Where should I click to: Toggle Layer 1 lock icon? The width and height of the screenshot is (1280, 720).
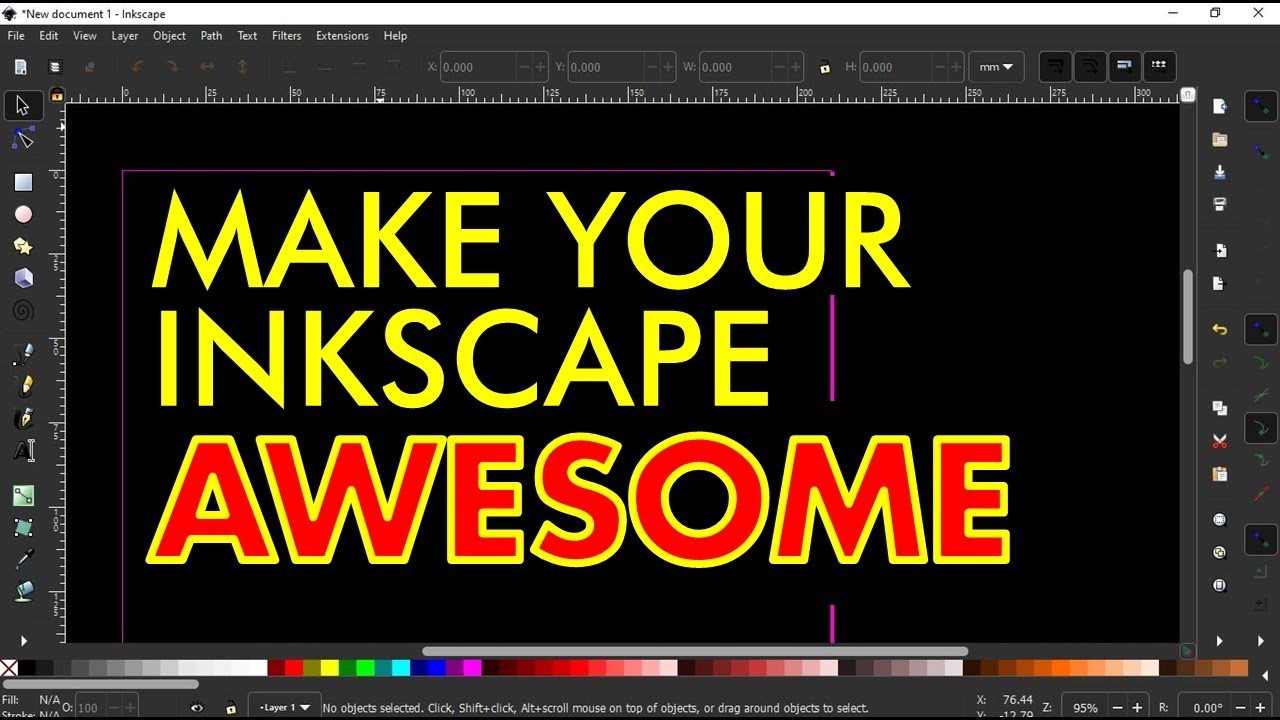pos(231,708)
